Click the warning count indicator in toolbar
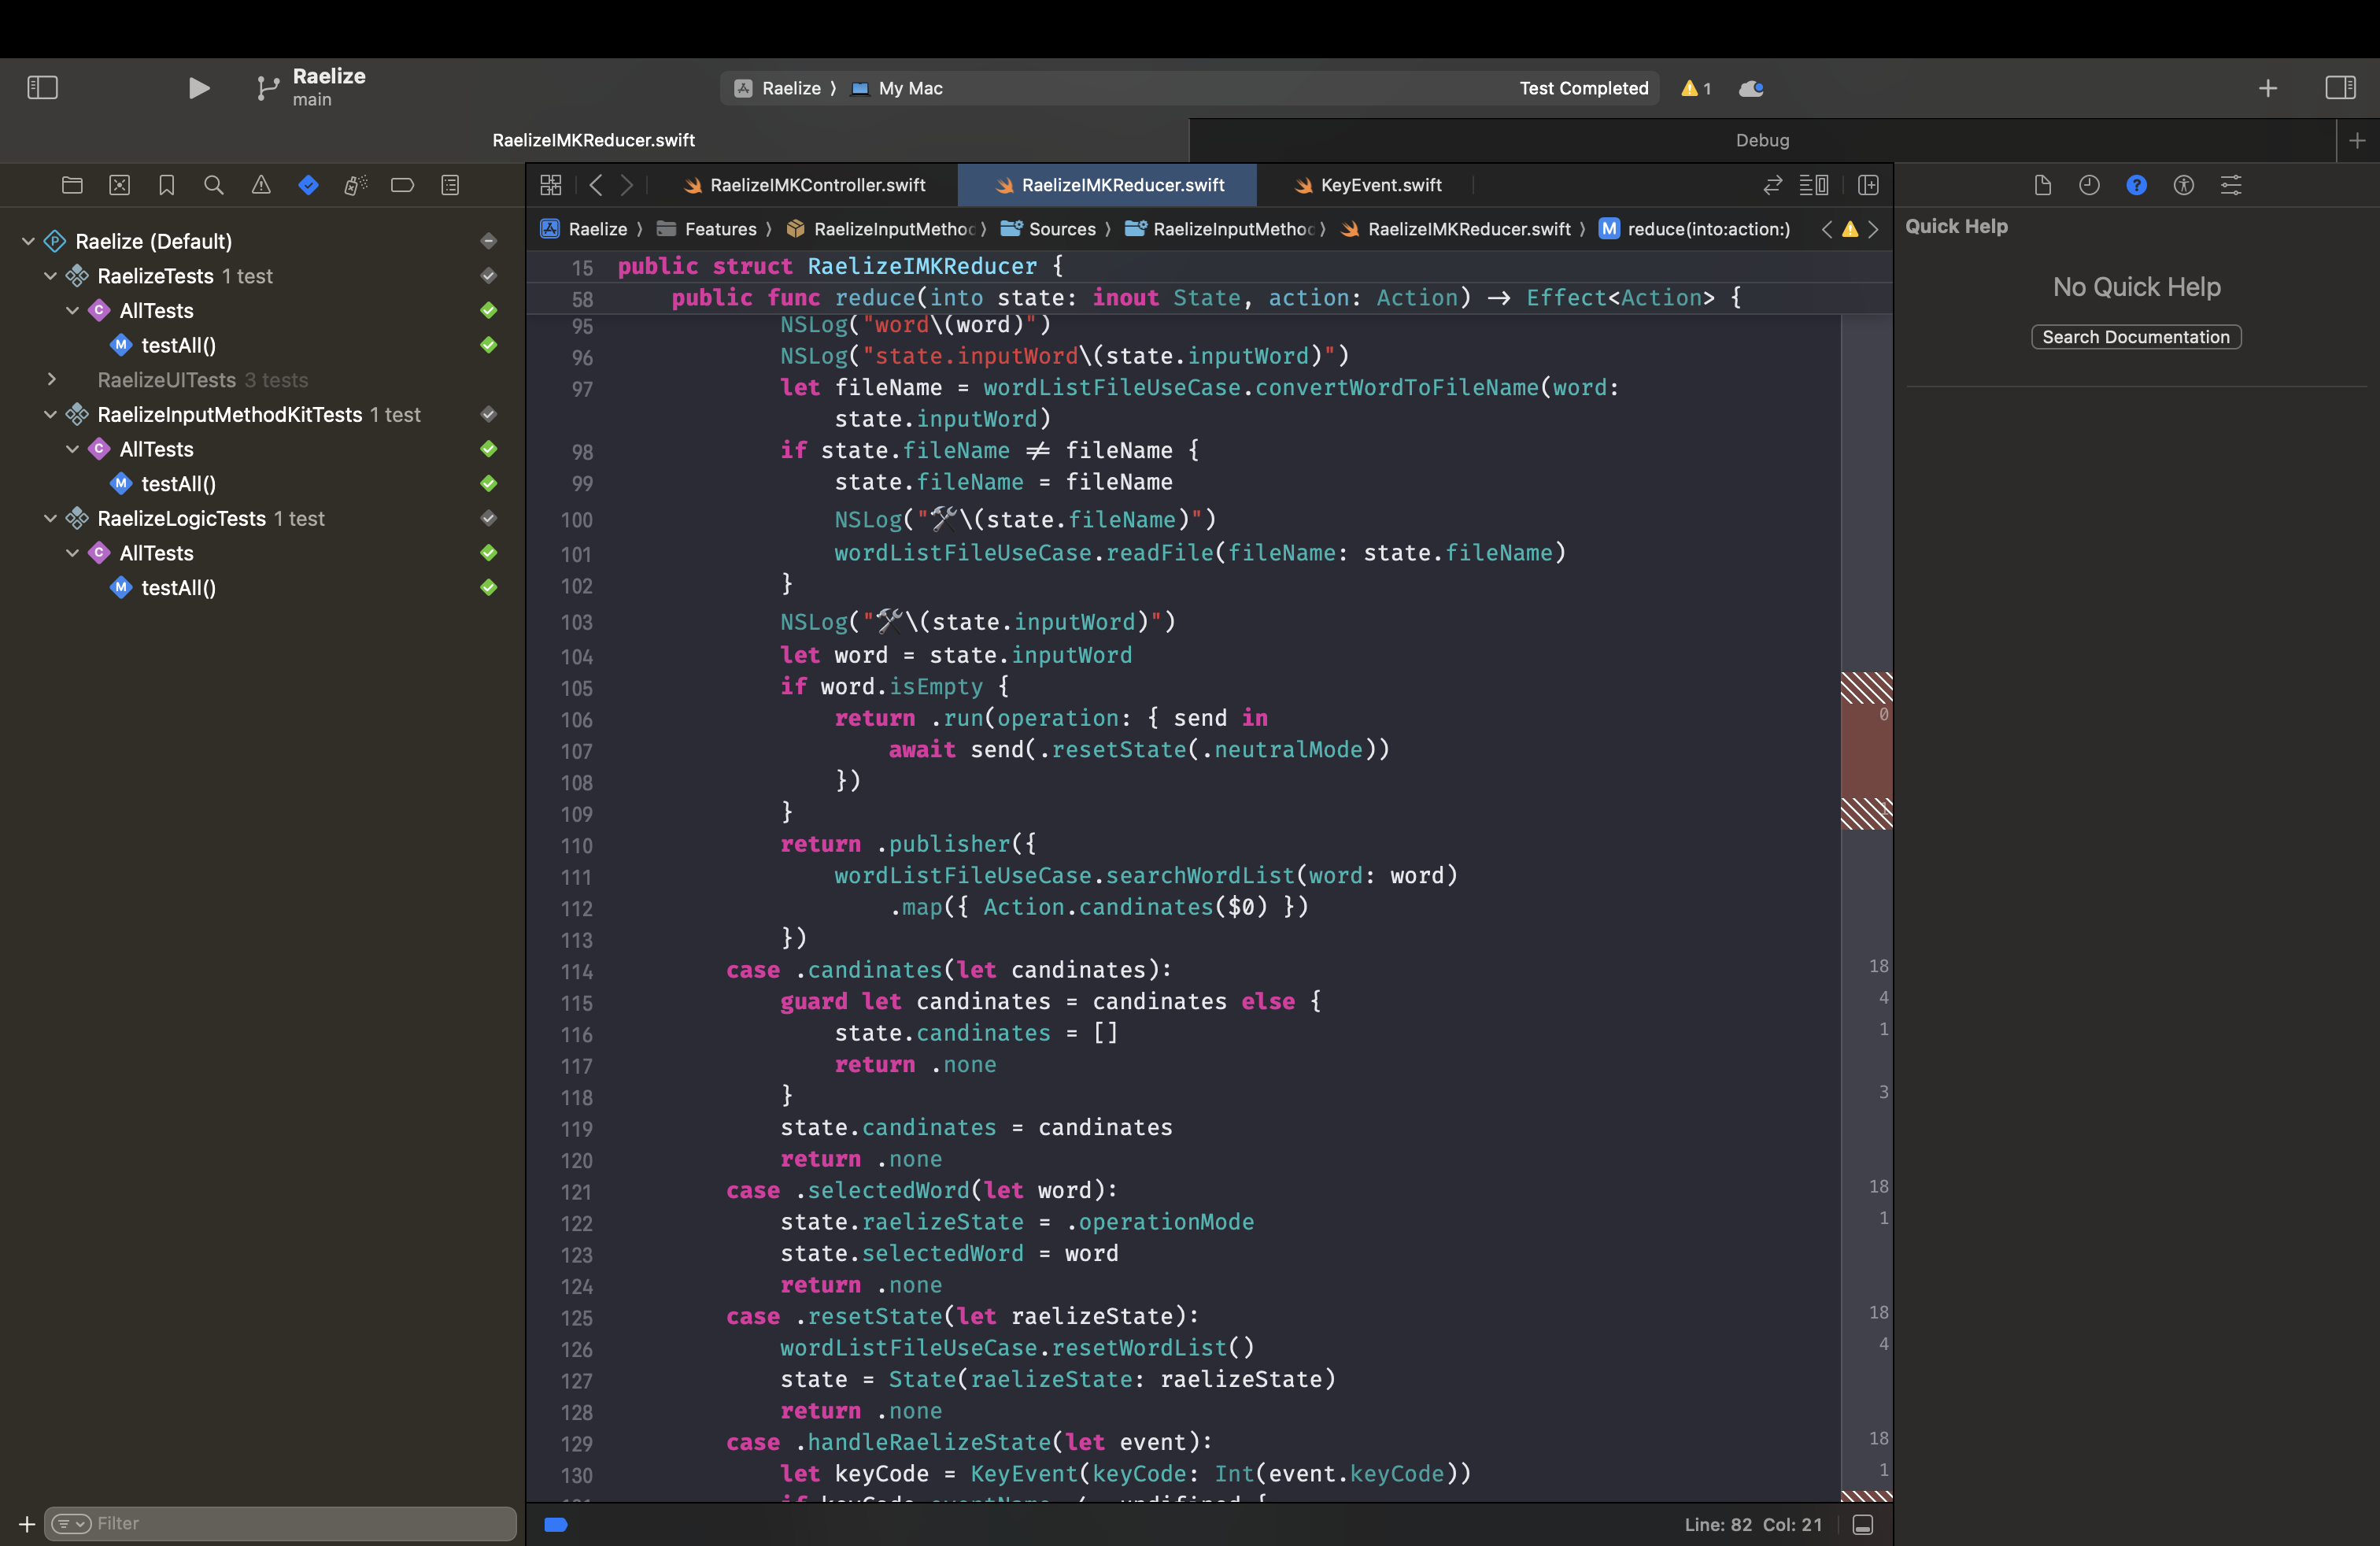The height and width of the screenshot is (1546, 2380). 1696,88
